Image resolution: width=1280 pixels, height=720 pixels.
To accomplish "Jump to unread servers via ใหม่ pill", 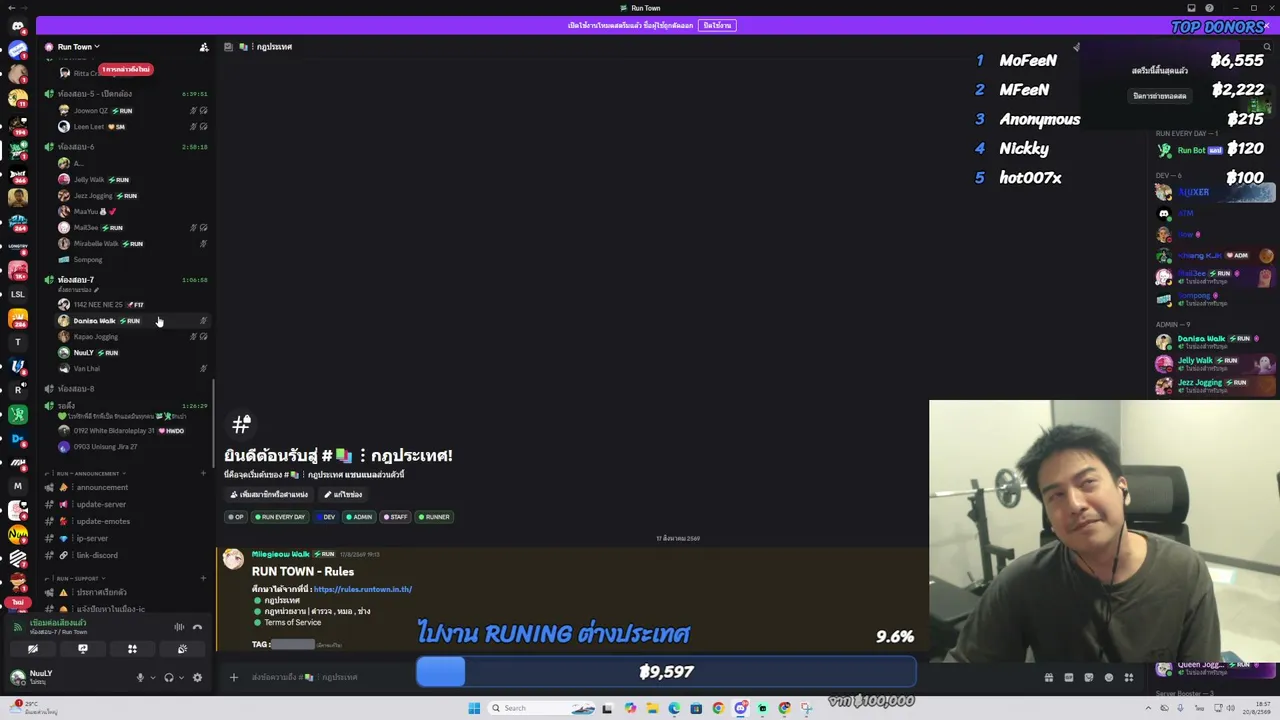I will pos(18,603).
